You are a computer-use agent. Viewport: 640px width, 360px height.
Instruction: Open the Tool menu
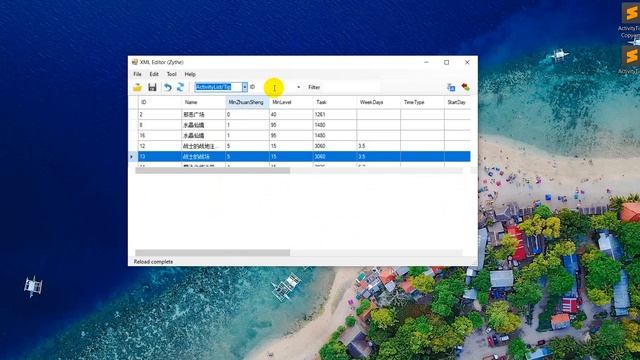[171, 74]
